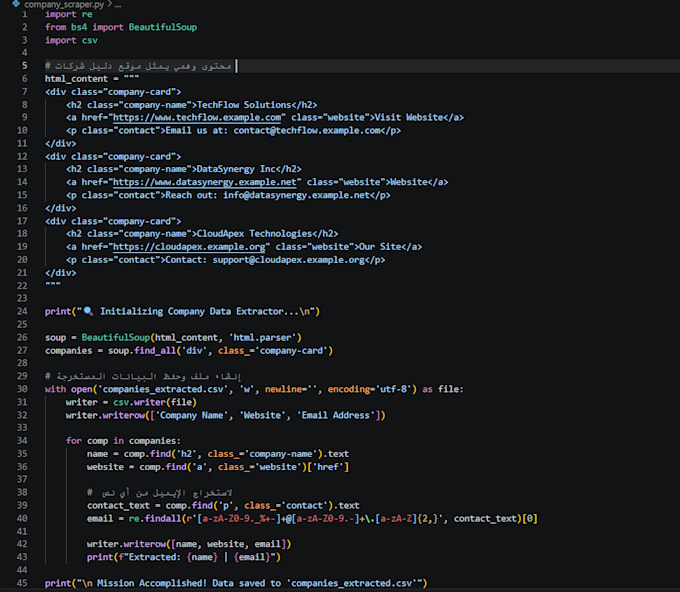Click the magnifier emoji in print statement
Screen dimensions: 680x592
[88, 311]
